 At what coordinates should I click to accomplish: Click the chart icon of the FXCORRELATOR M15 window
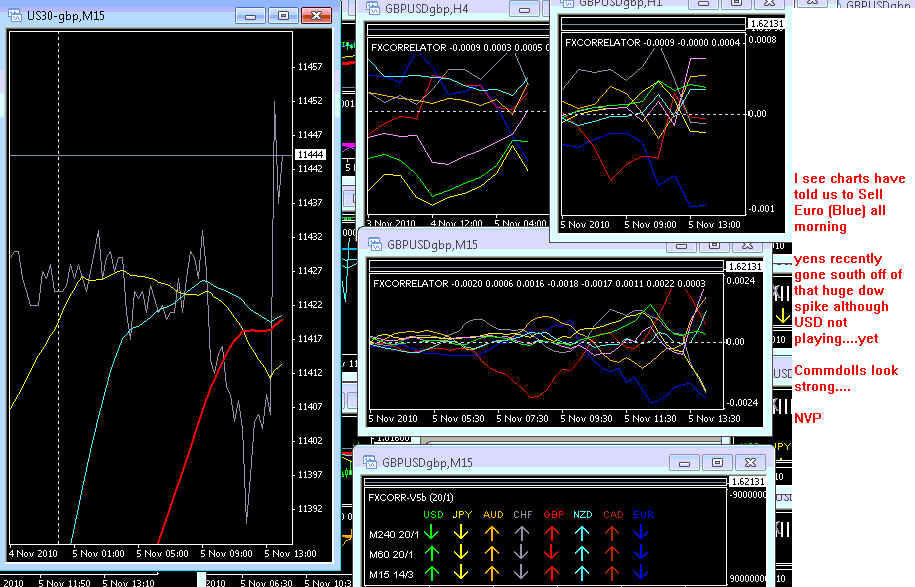375,244
